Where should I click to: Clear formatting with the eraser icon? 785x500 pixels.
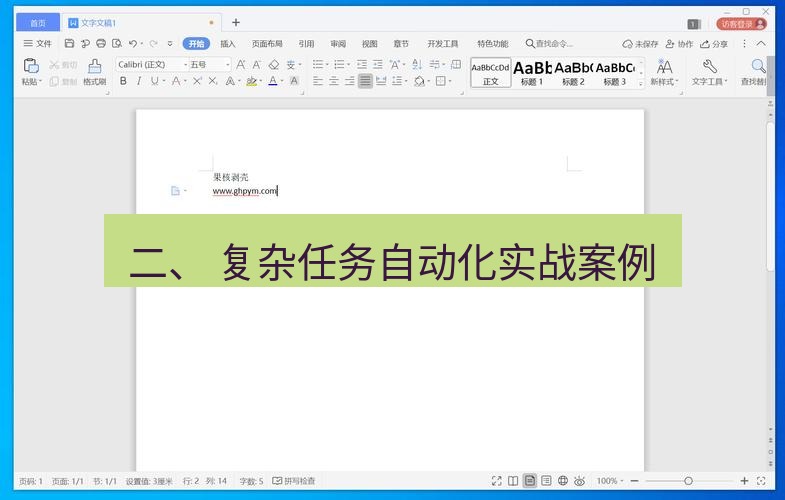[x=274, y=65]
